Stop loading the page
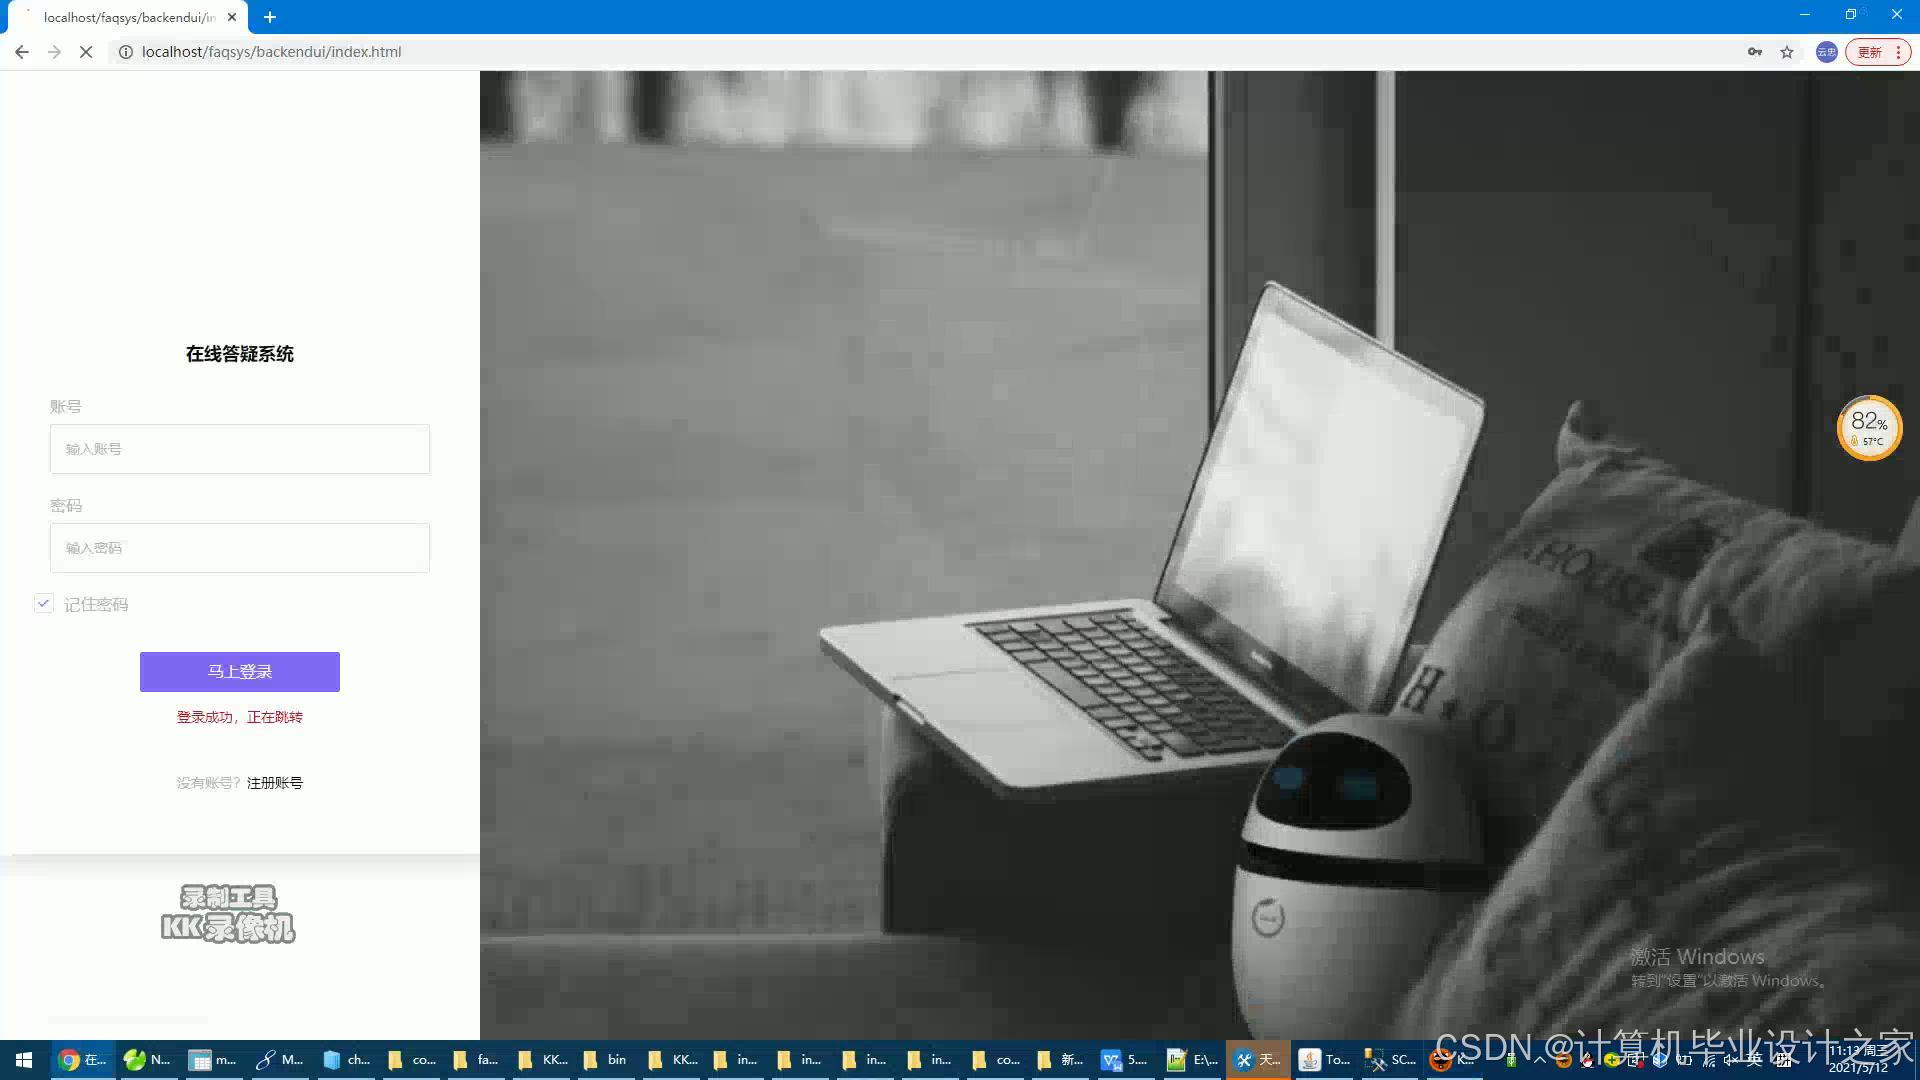This screenshot has height=1080, width=1920. pyautogui.click(x=86, y=52)
